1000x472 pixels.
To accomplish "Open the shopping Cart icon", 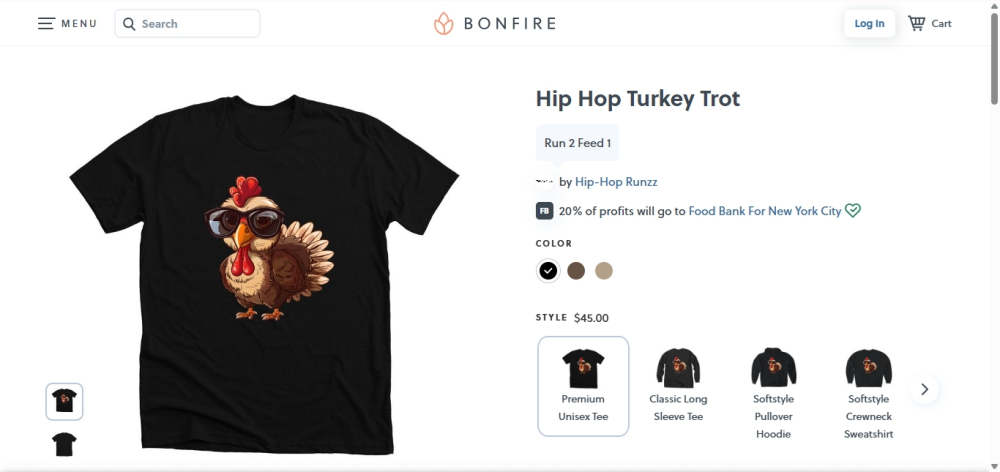I will click(916, 24).
